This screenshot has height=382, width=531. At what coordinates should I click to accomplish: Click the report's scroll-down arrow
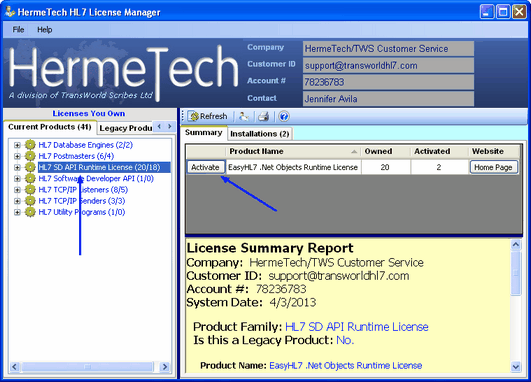515,366
